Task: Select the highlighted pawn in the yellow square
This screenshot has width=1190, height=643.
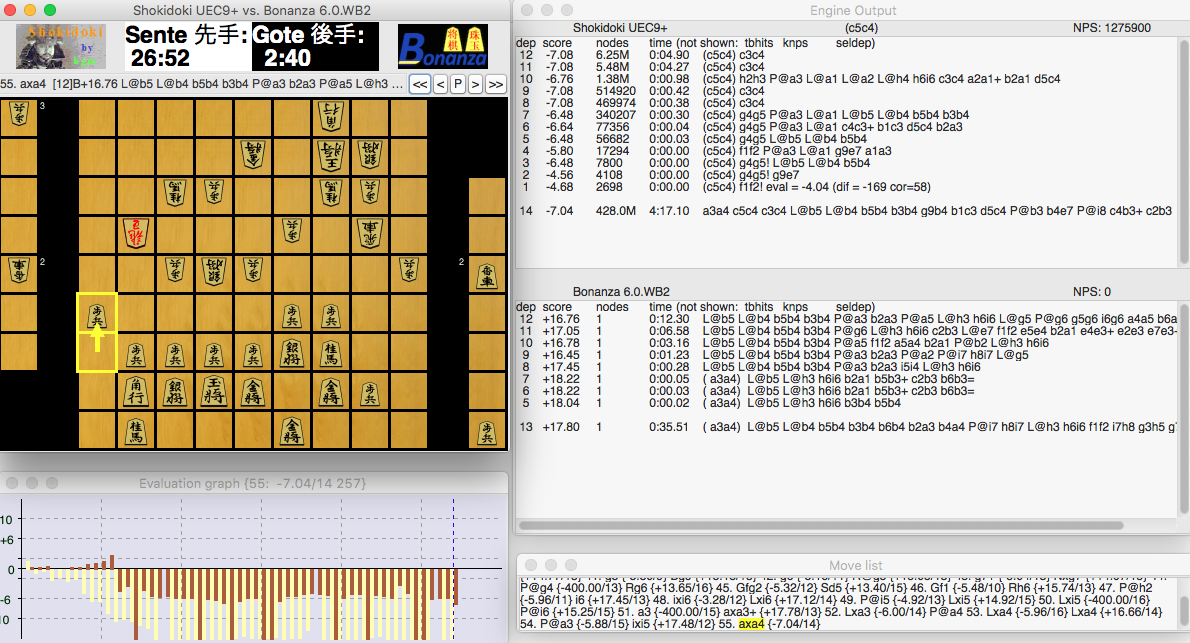Action: click(98, 312)
